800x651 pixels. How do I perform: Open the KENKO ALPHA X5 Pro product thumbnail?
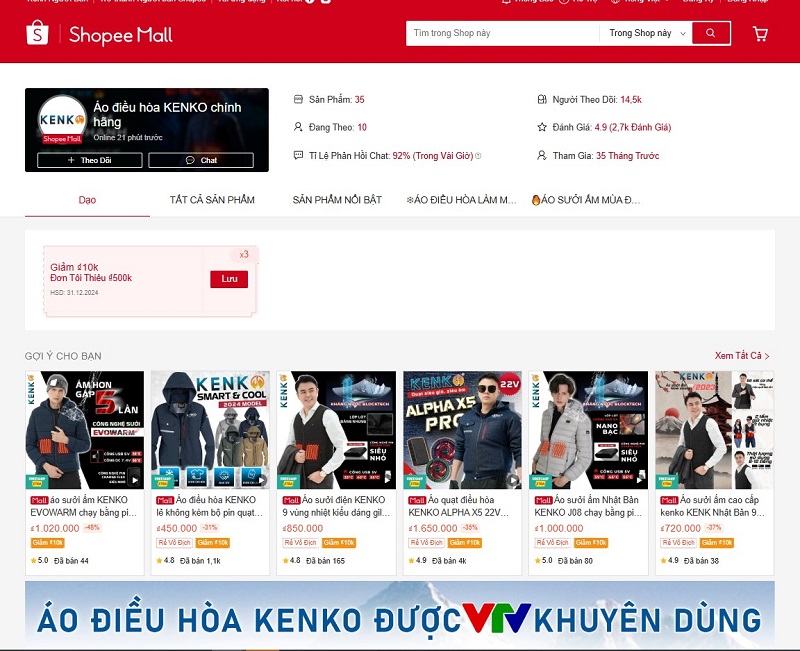[462, 430]
